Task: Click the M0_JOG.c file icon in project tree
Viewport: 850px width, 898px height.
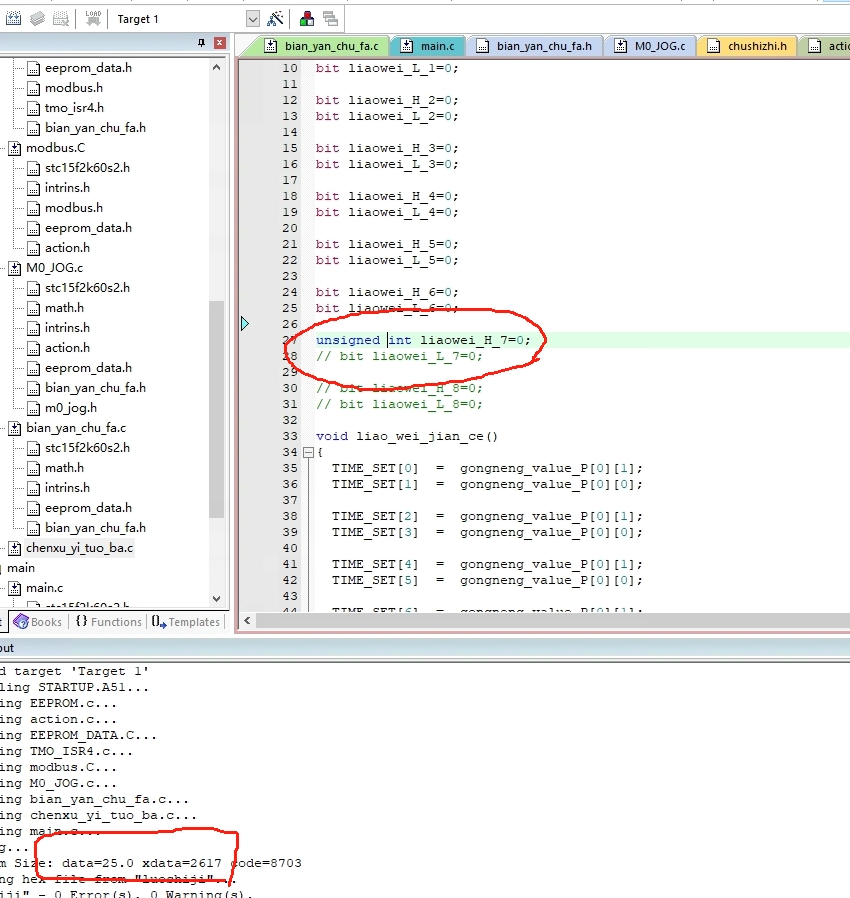Action: click(15, 268)
